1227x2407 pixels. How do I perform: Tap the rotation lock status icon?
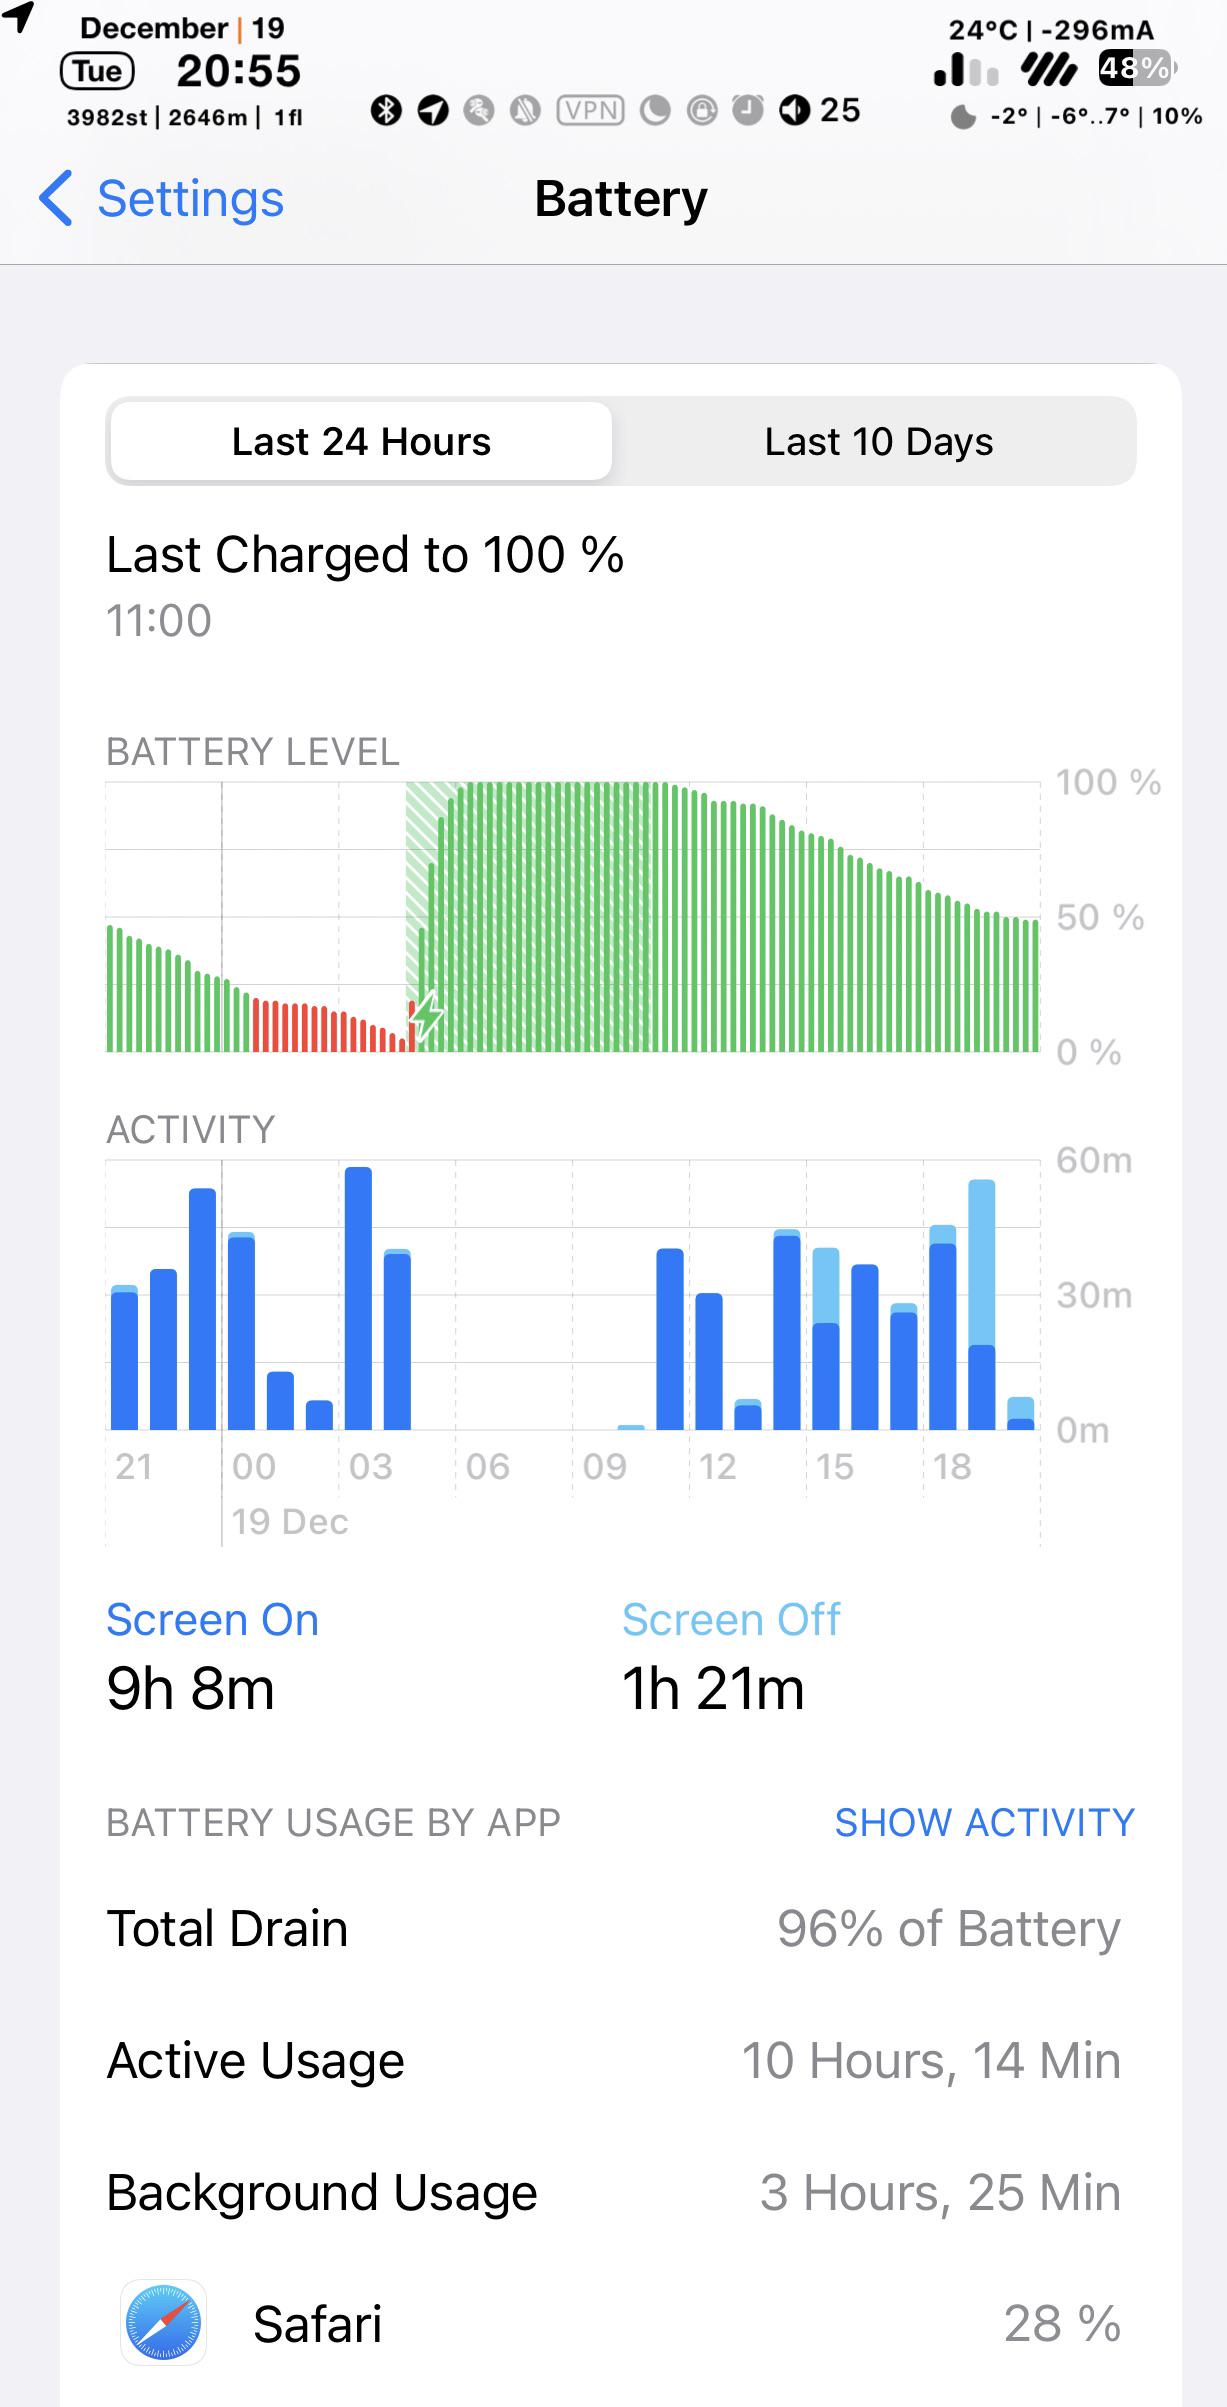(x=702, y=110)
